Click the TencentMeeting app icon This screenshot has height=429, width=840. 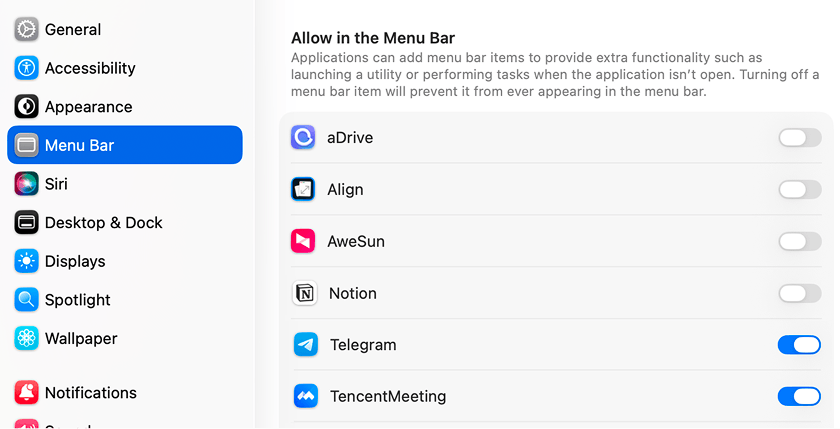point(306,396)
